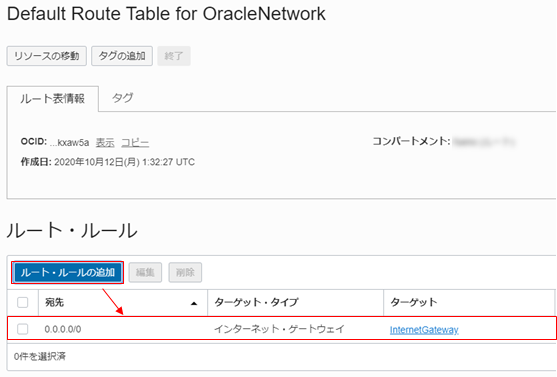Sort by 宛先 column arrow
557x377 pixels.
(194, 303)
